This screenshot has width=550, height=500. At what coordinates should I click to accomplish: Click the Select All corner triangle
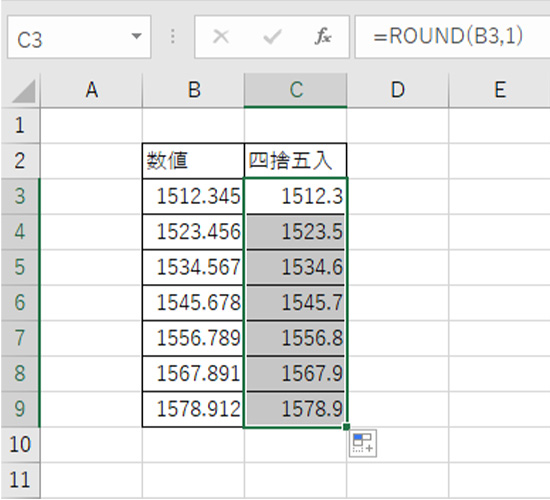[24, 91]
